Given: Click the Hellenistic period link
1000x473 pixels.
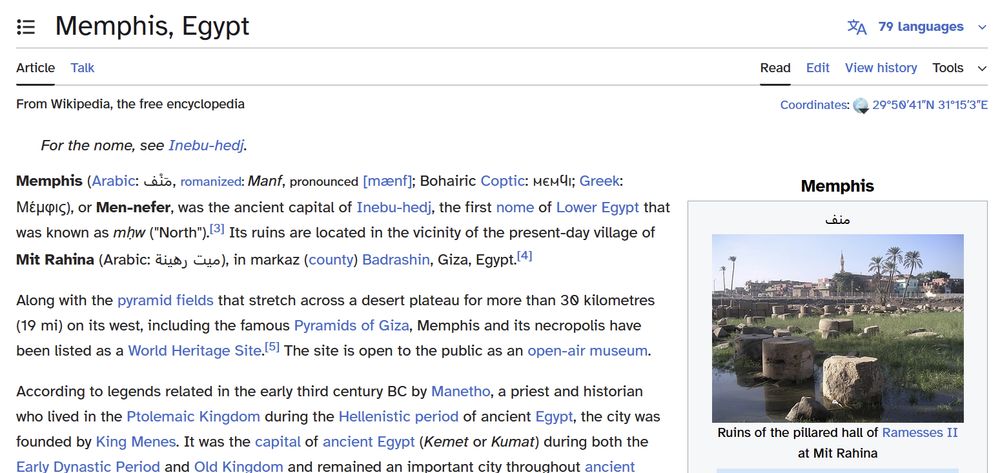Looking at the screenshot, I should 399,416.
